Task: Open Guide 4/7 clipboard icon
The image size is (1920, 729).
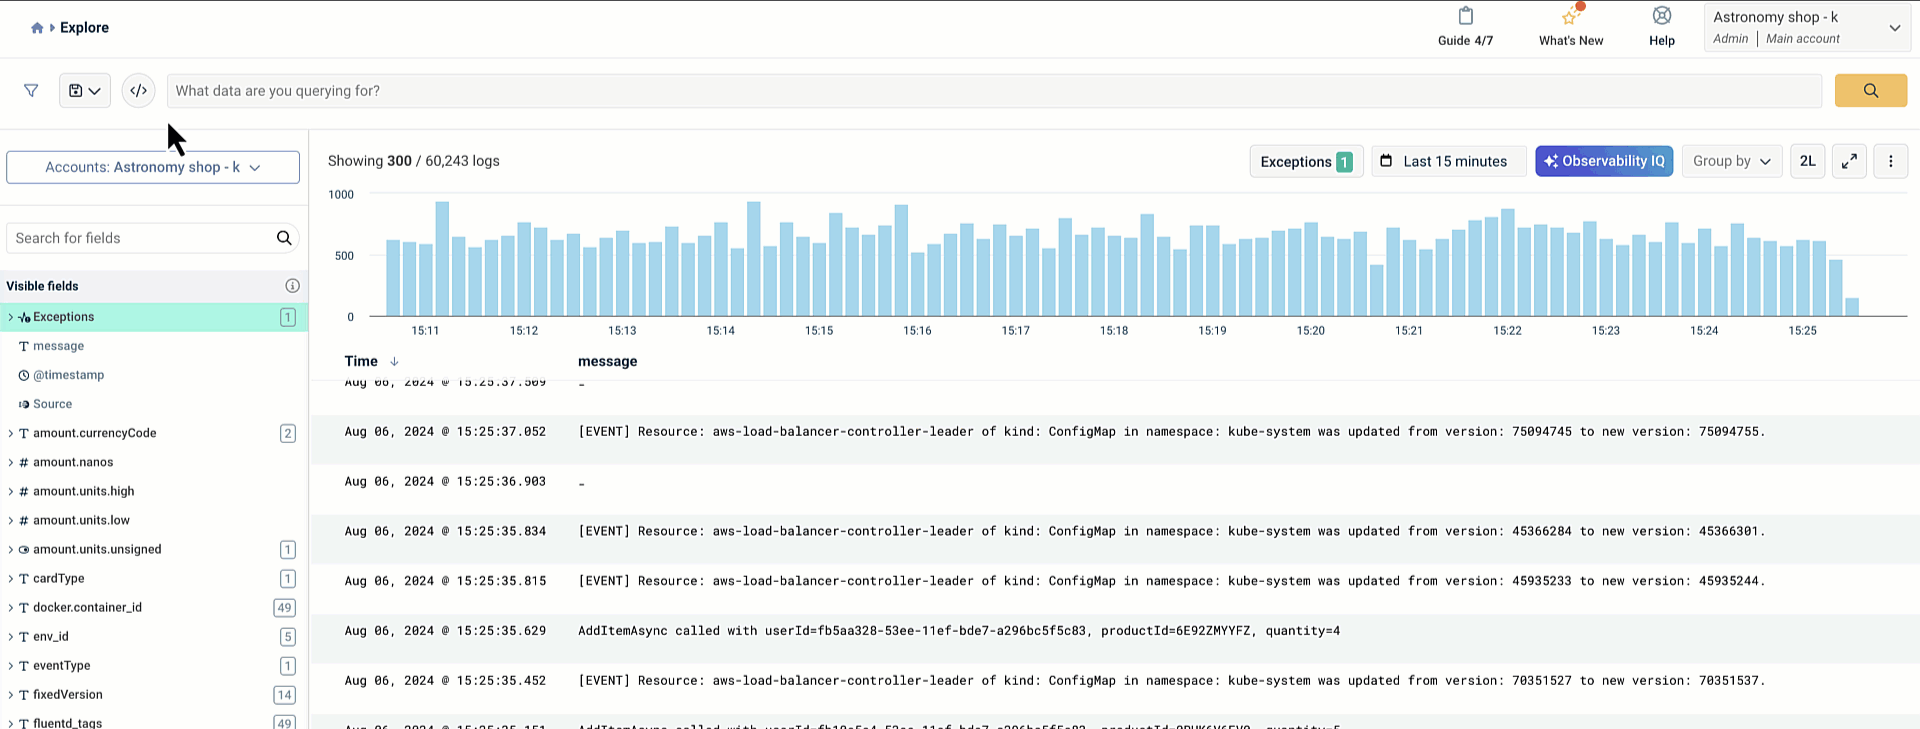Action: coord(1466,17)
